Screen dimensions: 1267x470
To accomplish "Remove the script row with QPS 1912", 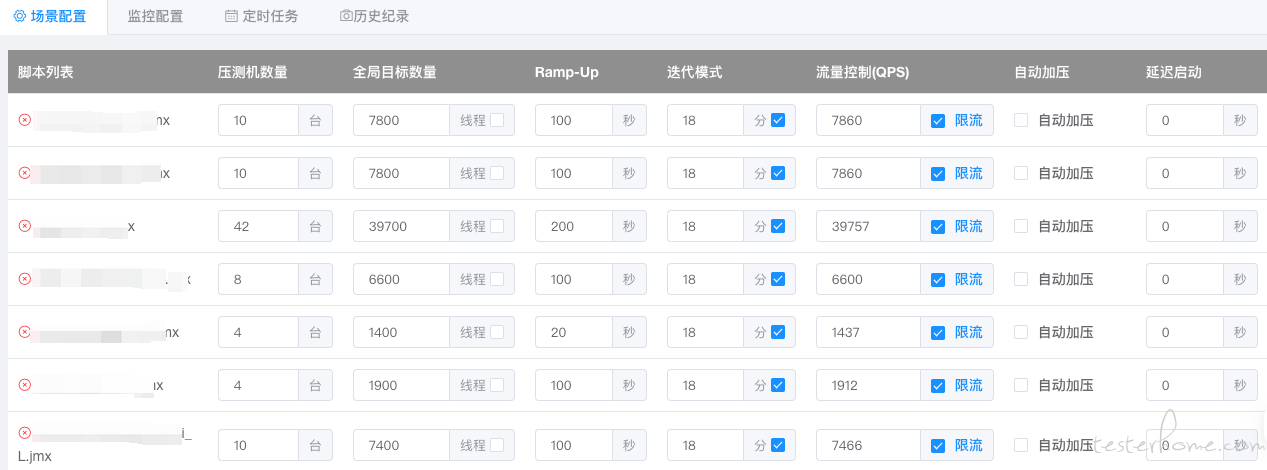I will click(24, 385).
